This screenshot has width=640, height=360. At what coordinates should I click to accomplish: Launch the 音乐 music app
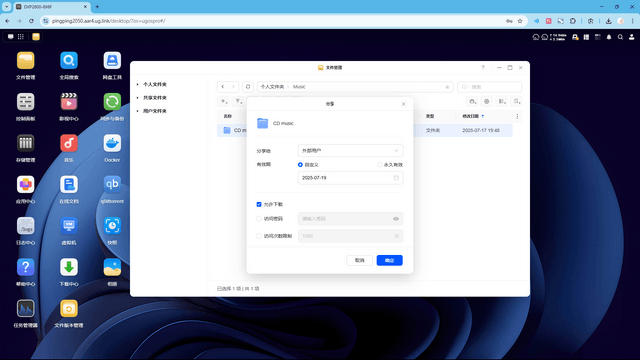(x=69, y=143)
